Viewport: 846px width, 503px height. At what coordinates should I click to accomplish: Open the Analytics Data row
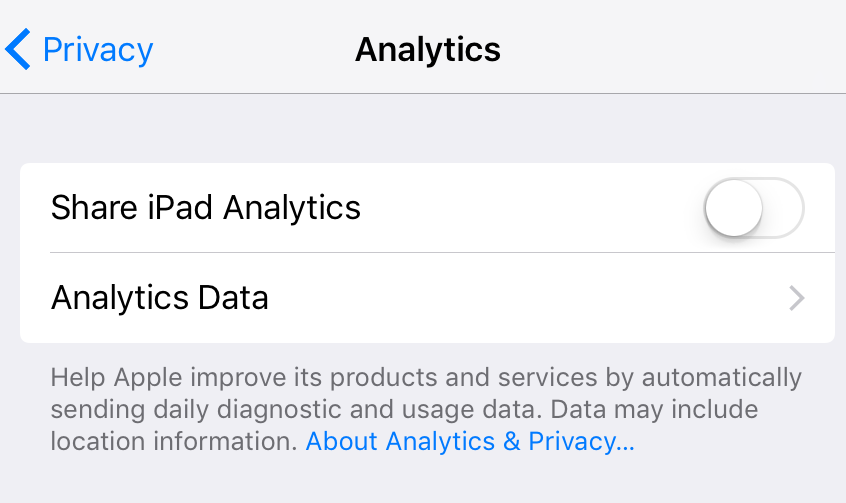point(160,298)
